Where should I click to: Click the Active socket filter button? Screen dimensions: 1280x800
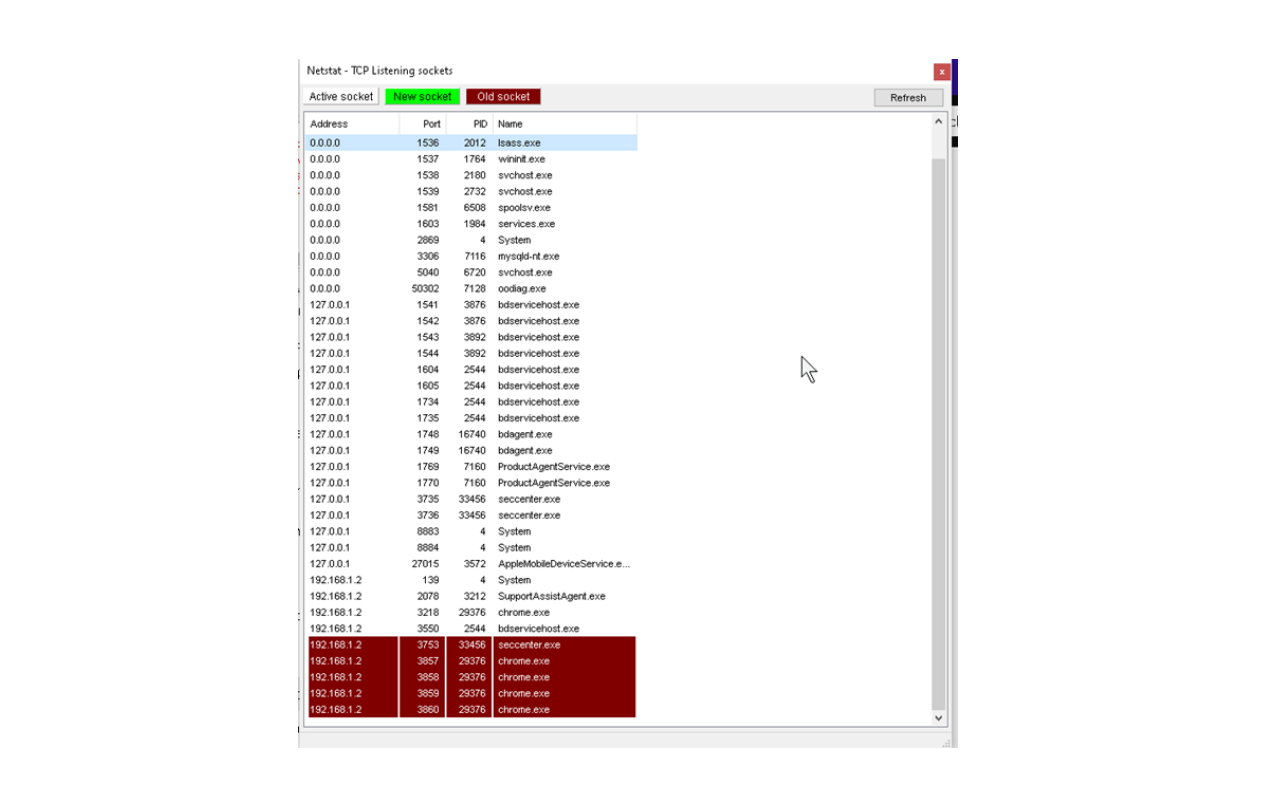tap(341, 96)
